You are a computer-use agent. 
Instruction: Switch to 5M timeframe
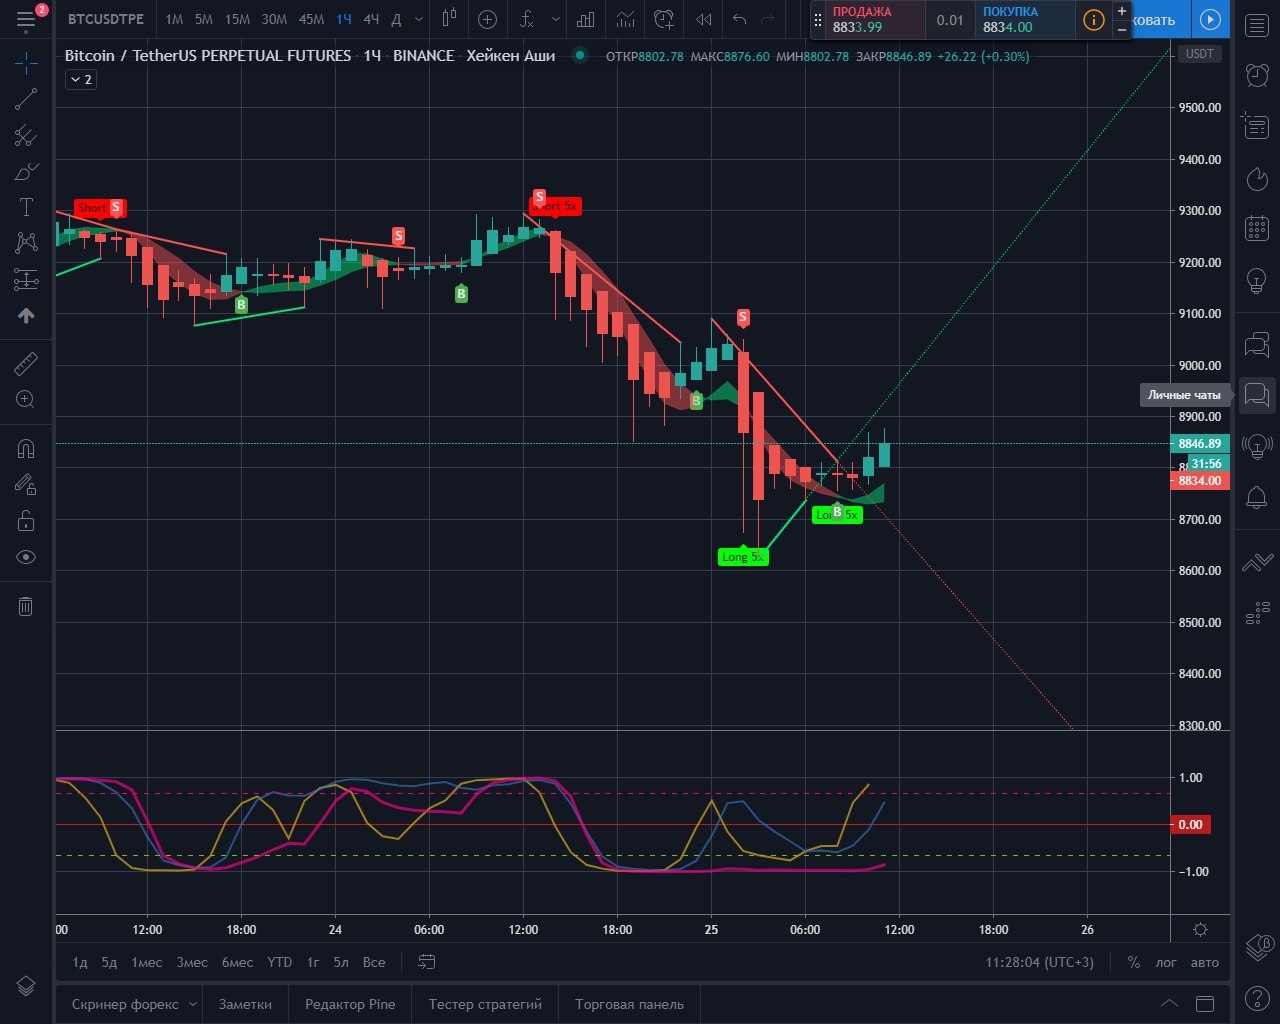203,19
